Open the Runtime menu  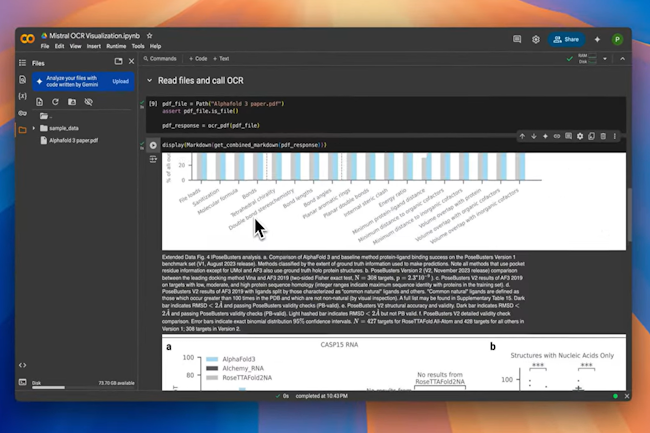tap(116, 46)
